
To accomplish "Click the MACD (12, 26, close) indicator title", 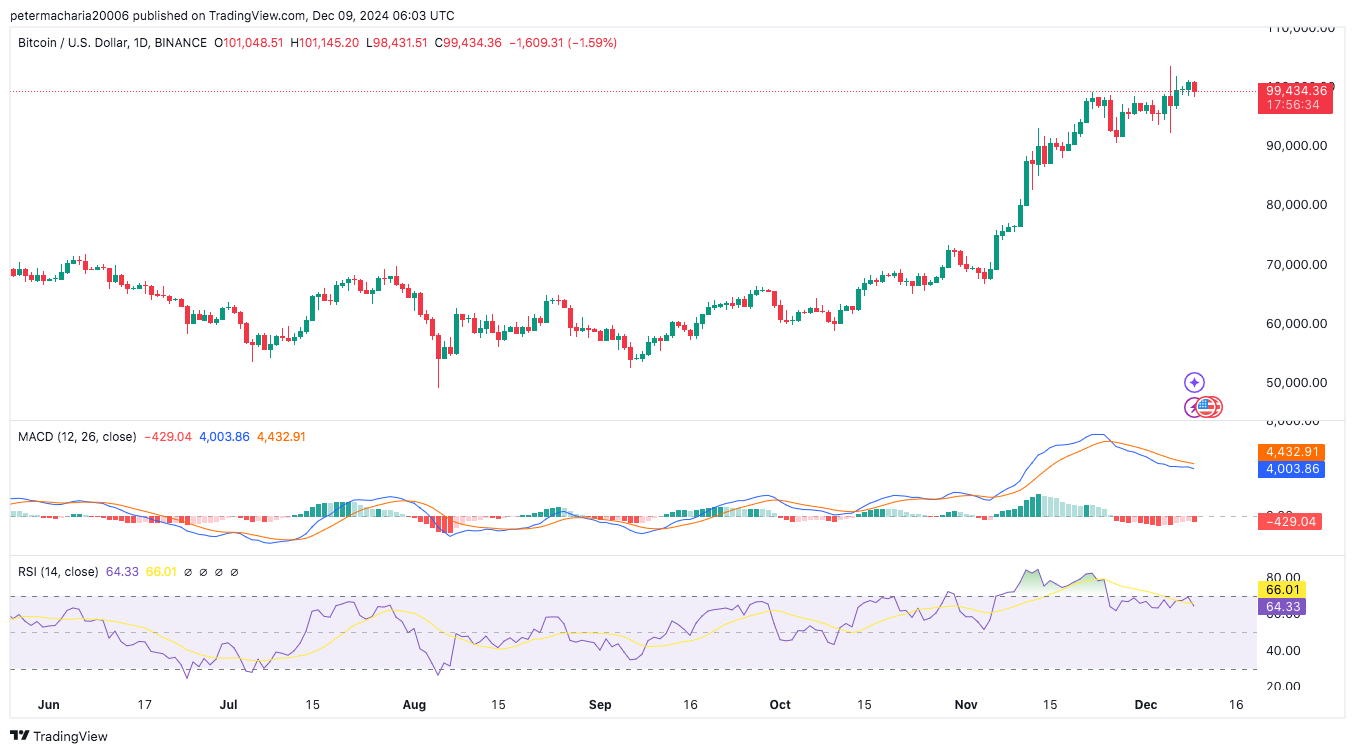I will click(77, 437).
